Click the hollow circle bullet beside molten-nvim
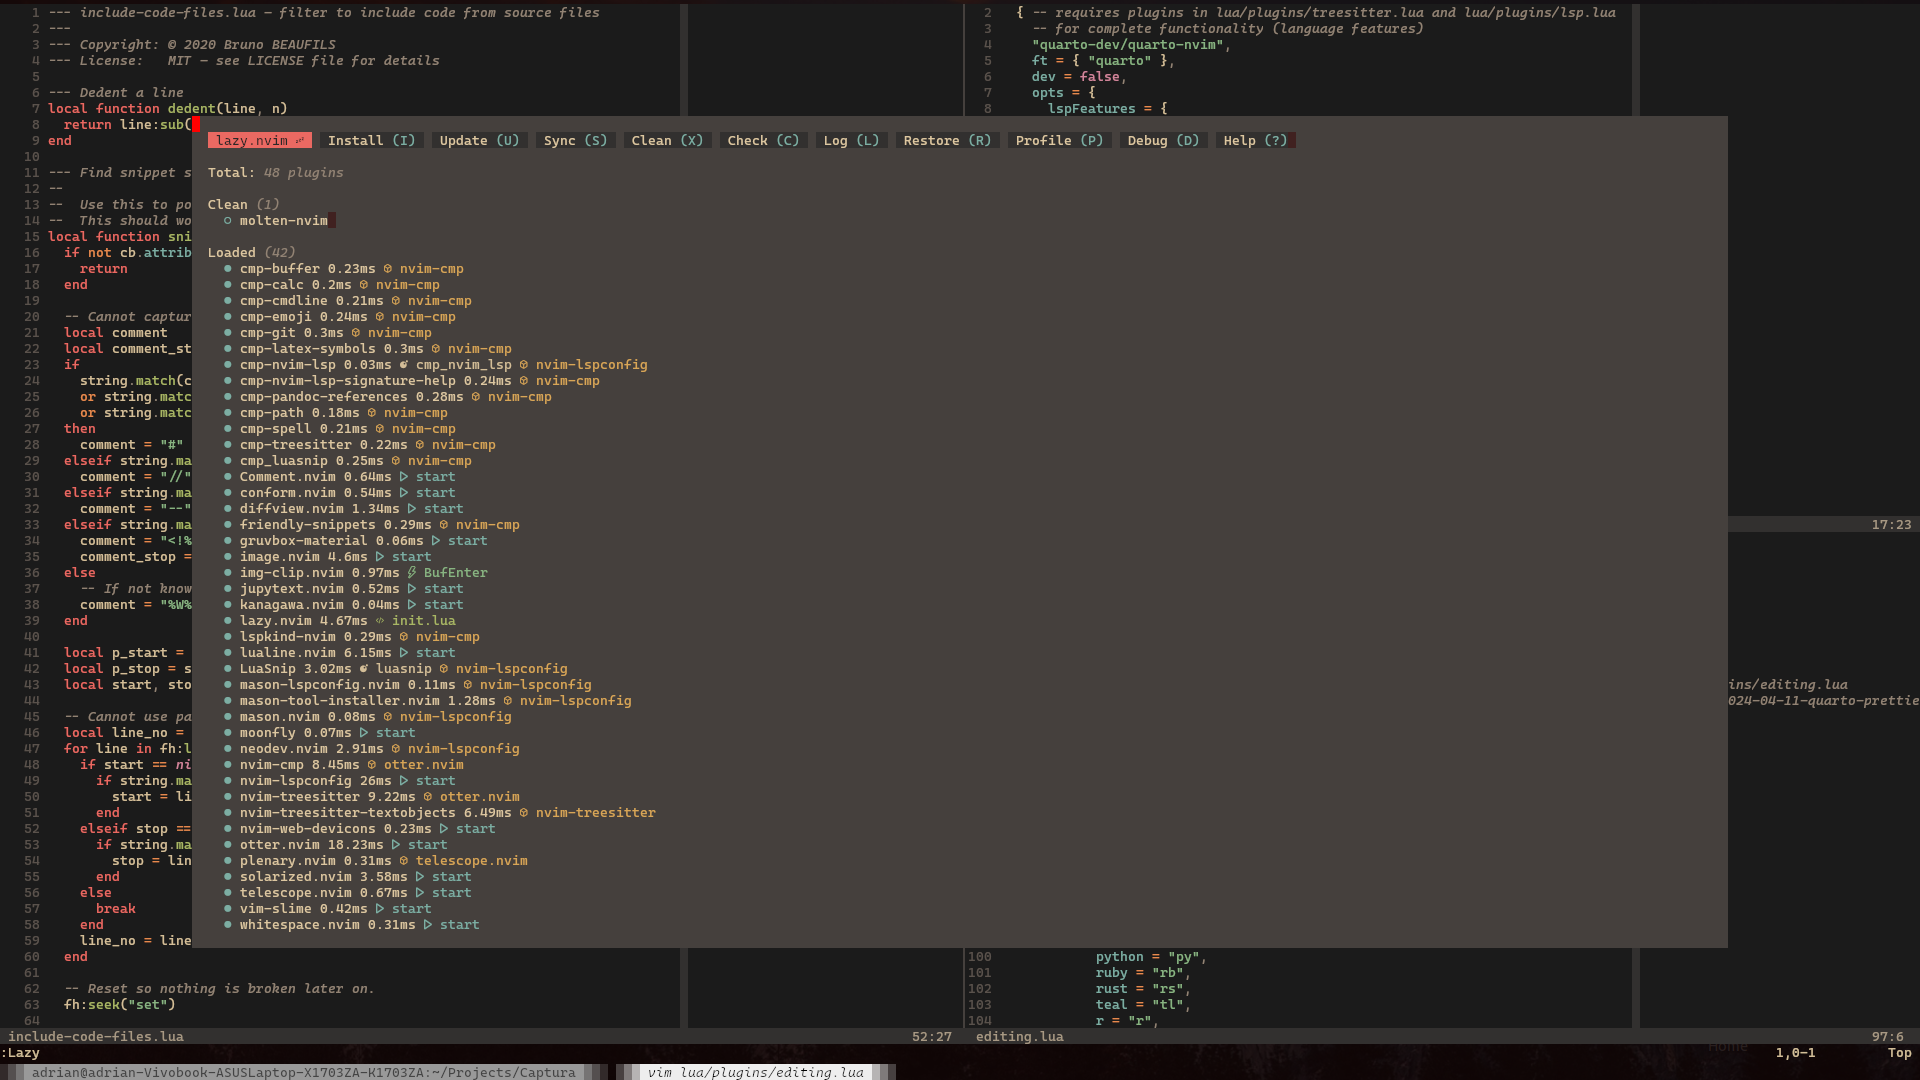The image size is (1920, 1080). [x=228, y=221]
